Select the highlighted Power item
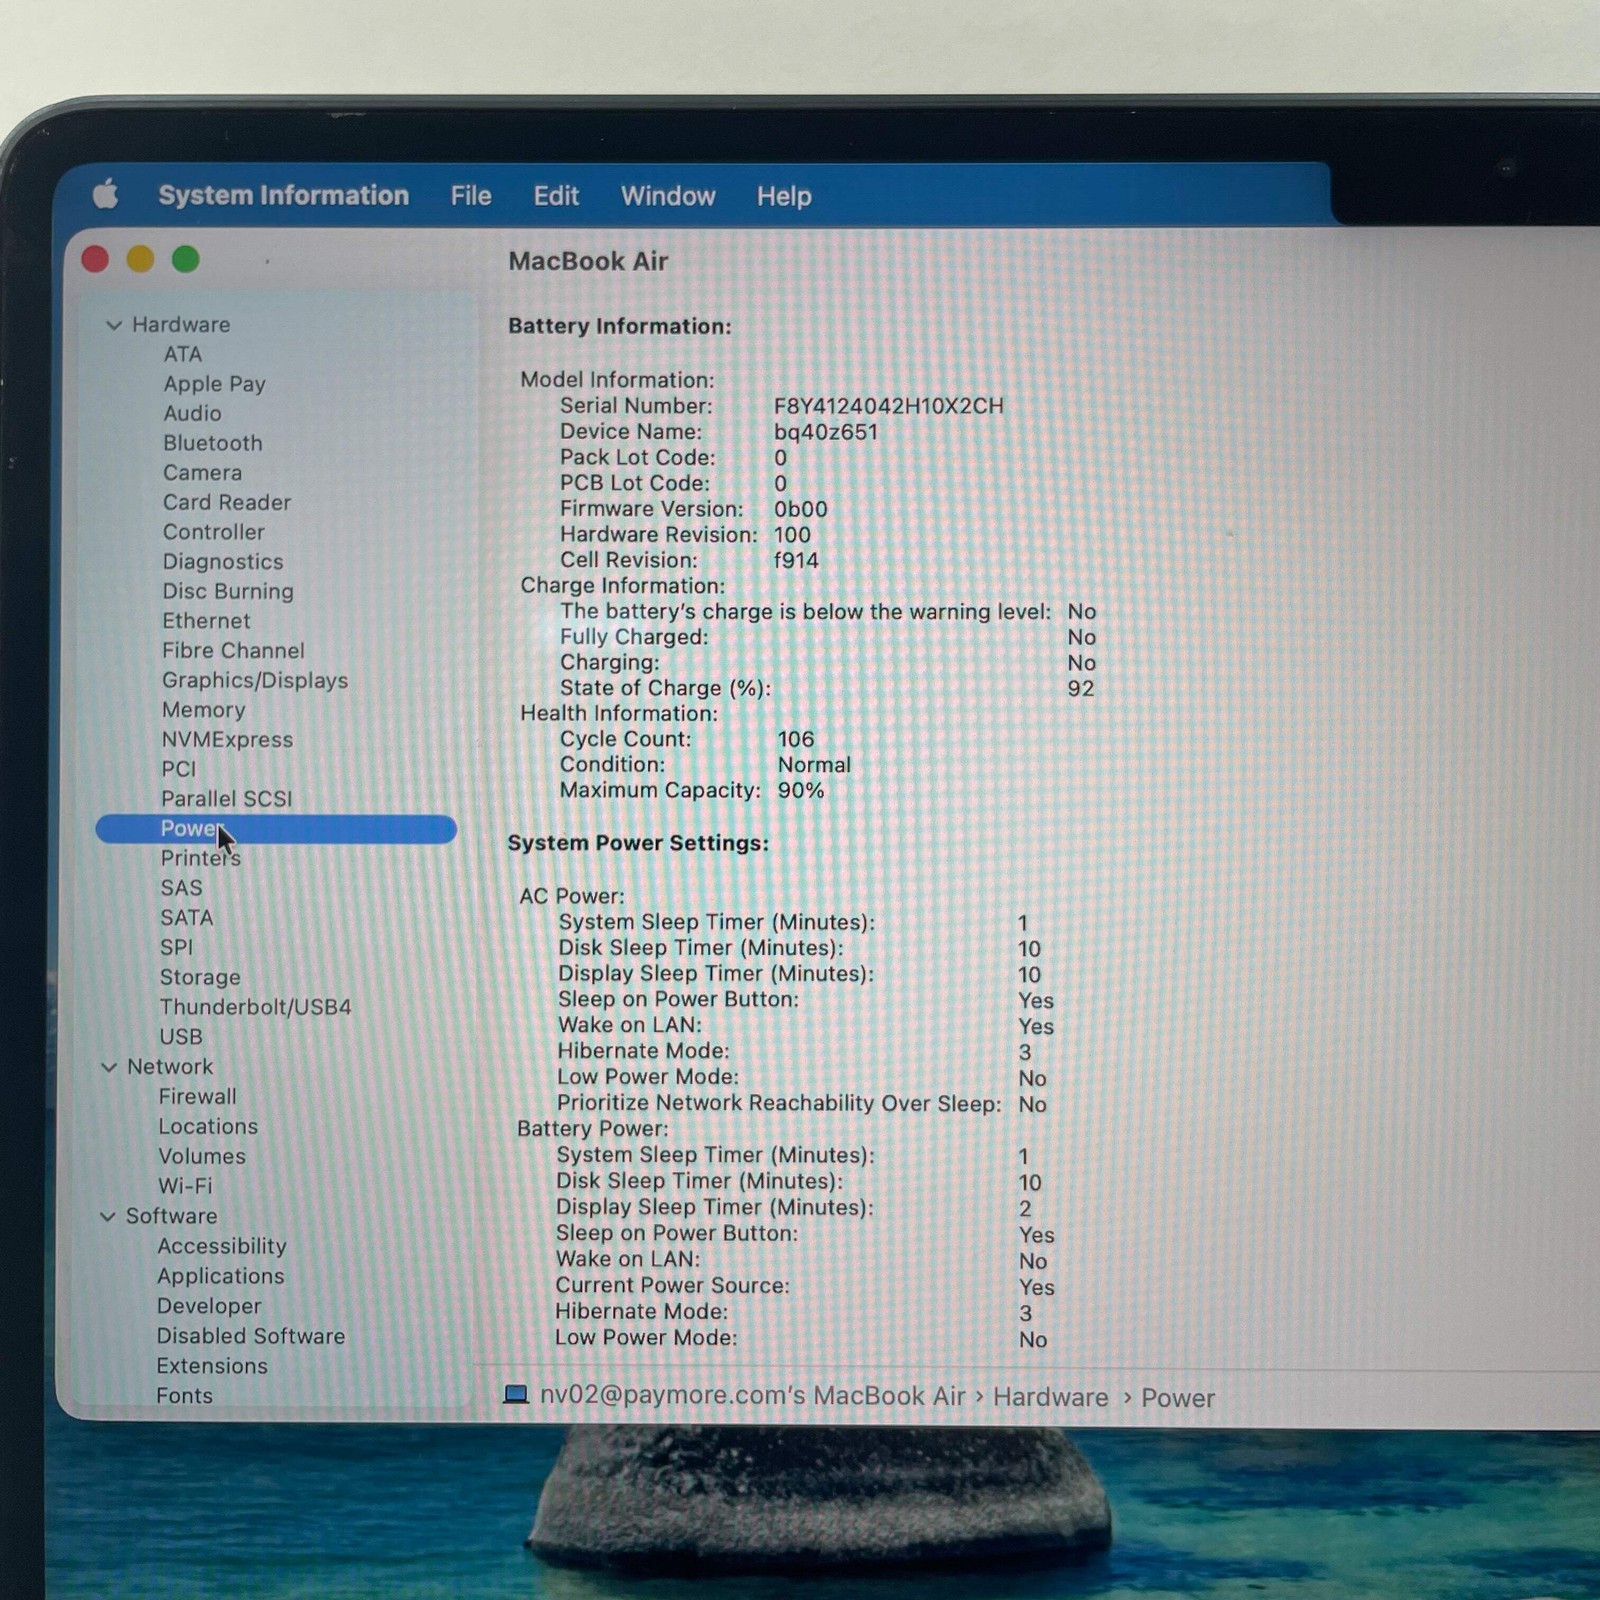 (276, 829)
